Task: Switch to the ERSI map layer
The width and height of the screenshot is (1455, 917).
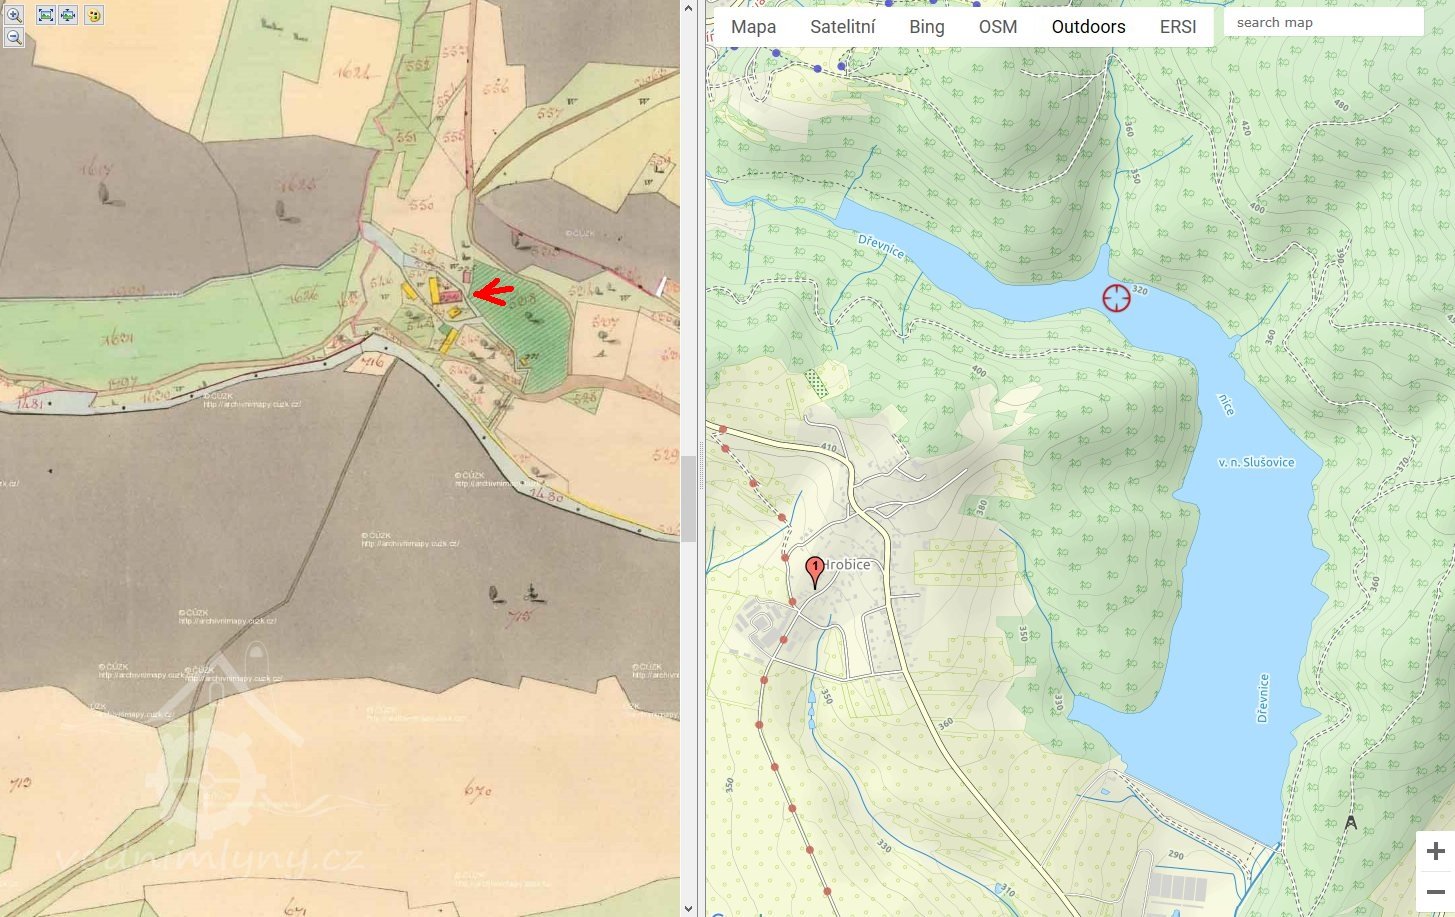Action: [x=1177, y=27]
